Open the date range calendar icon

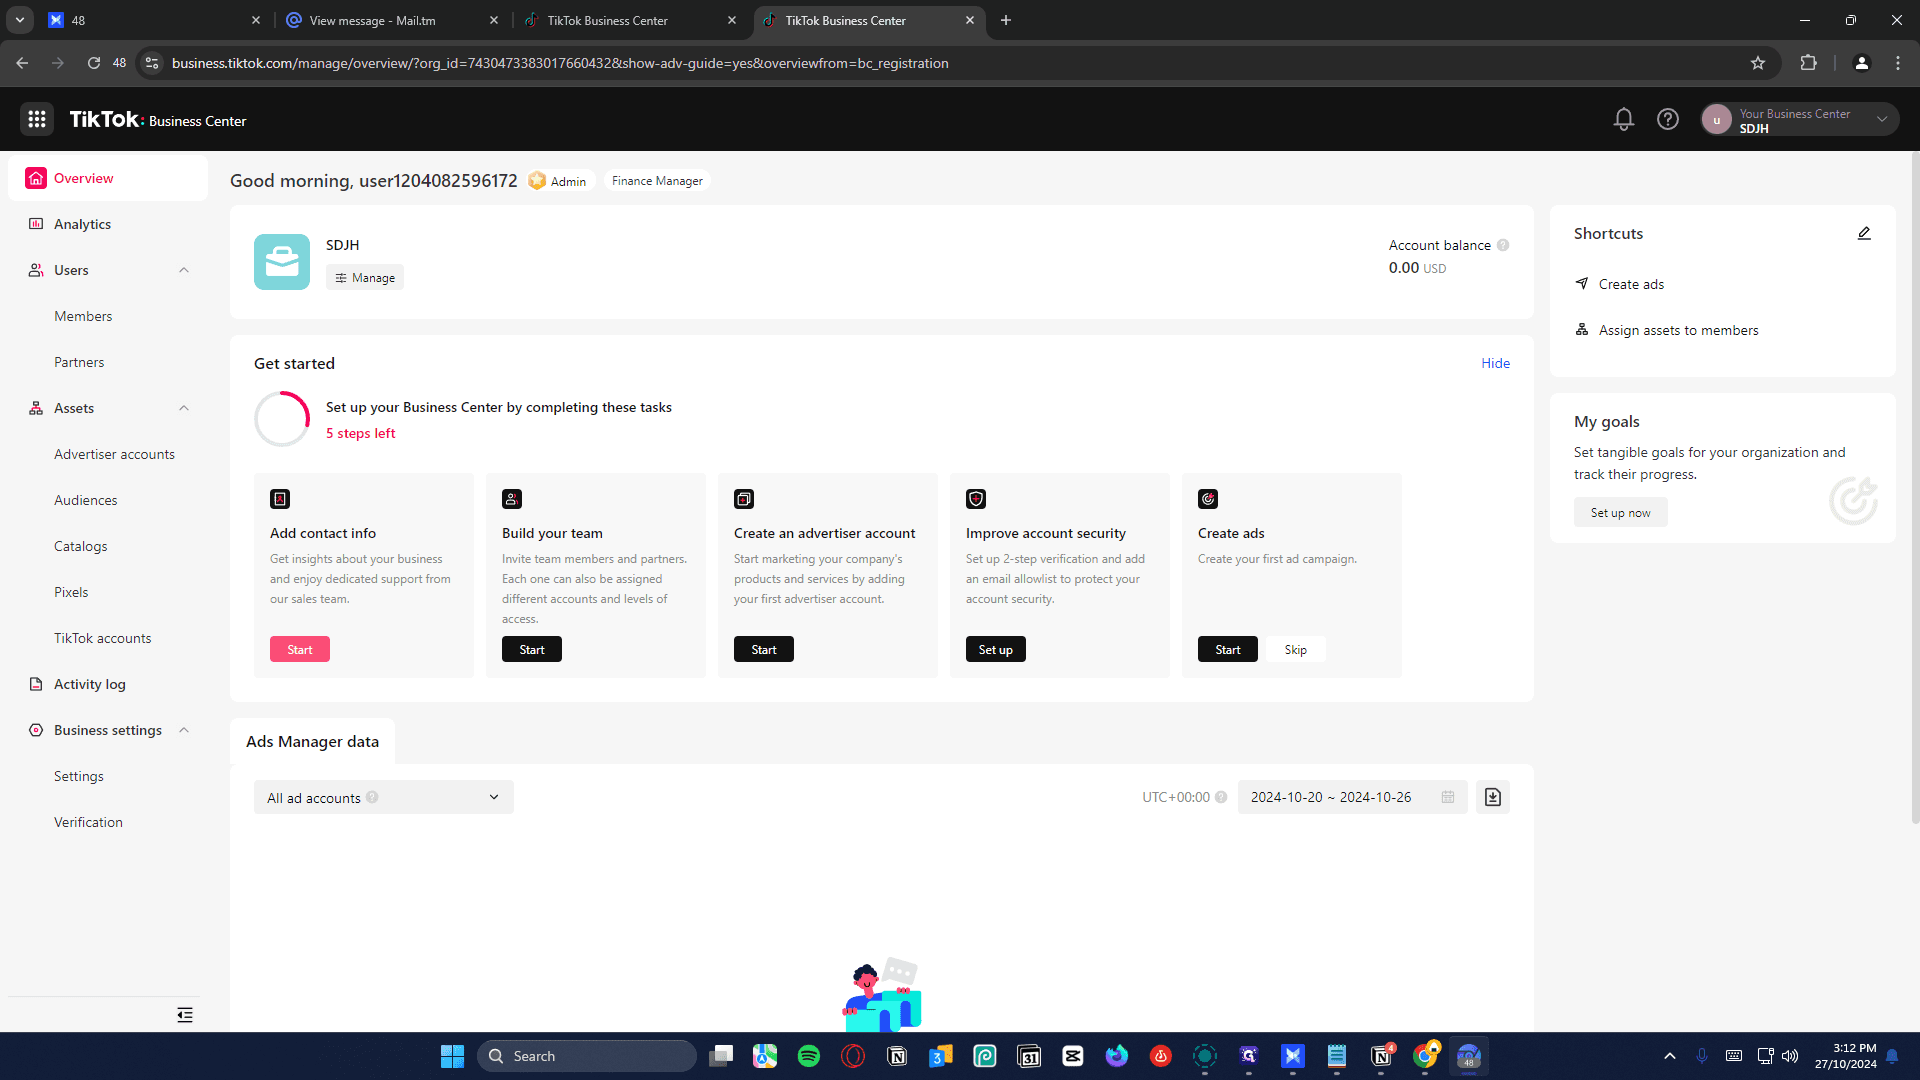(1448, 797)
